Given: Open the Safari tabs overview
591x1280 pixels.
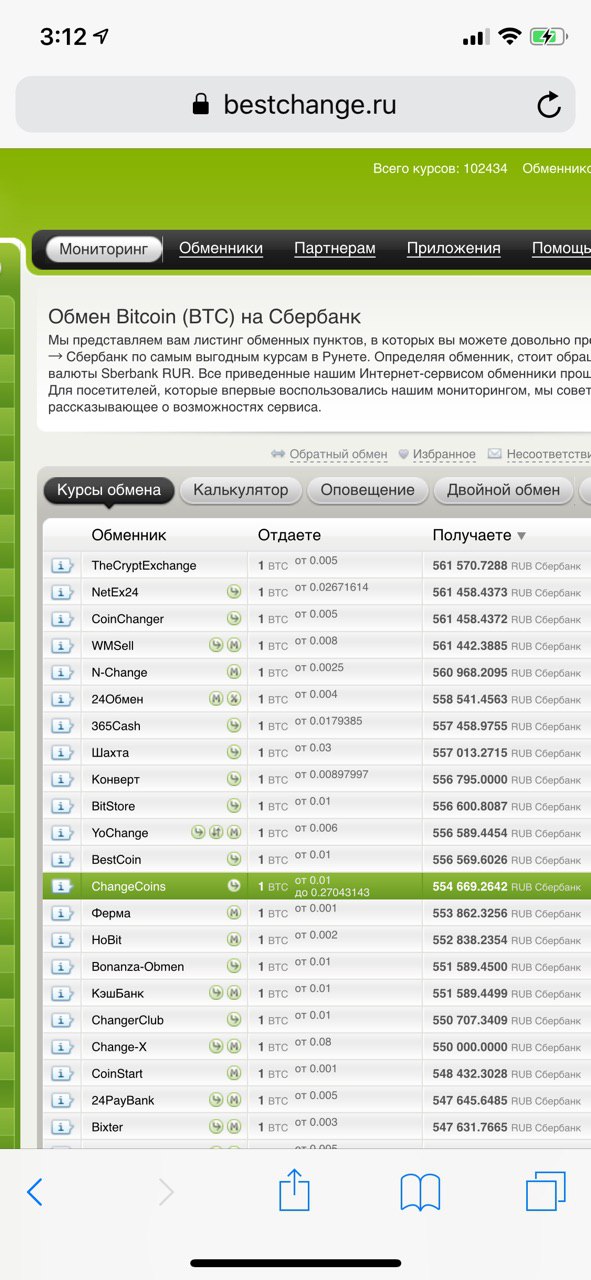Looking at the screenshot, I should click(546, 1191).
